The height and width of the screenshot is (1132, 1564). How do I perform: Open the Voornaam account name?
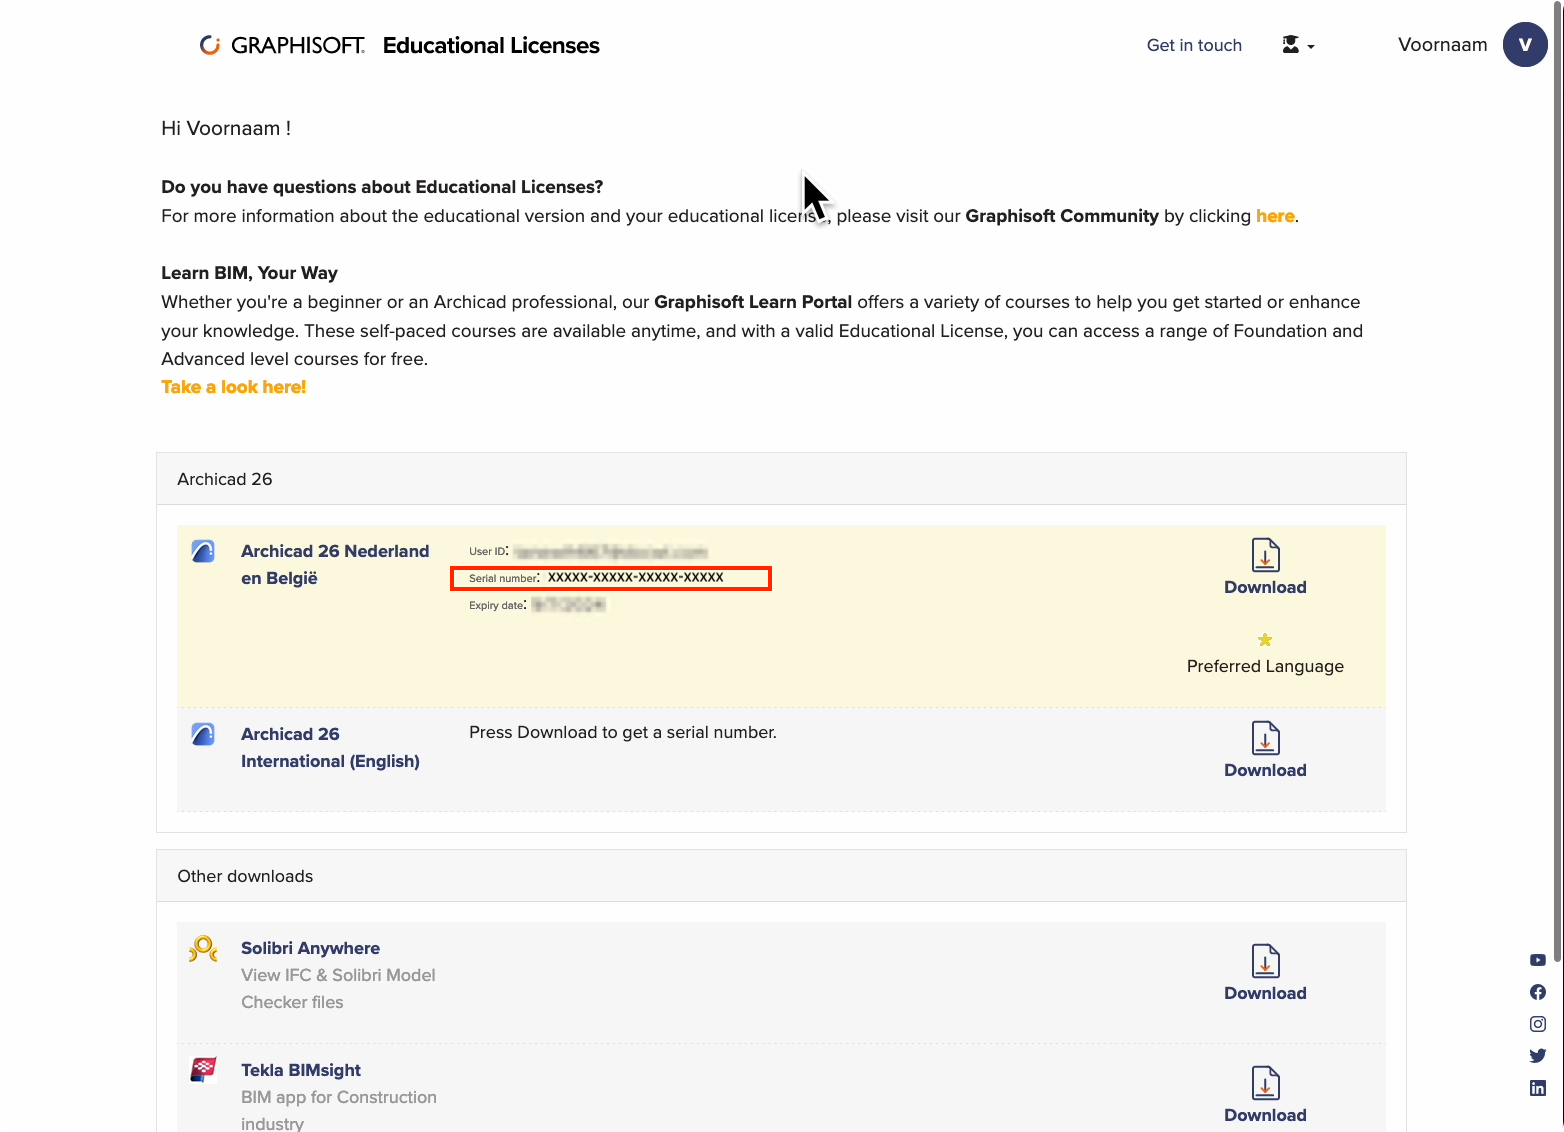pyautogui.click(x=1442, y=45)
